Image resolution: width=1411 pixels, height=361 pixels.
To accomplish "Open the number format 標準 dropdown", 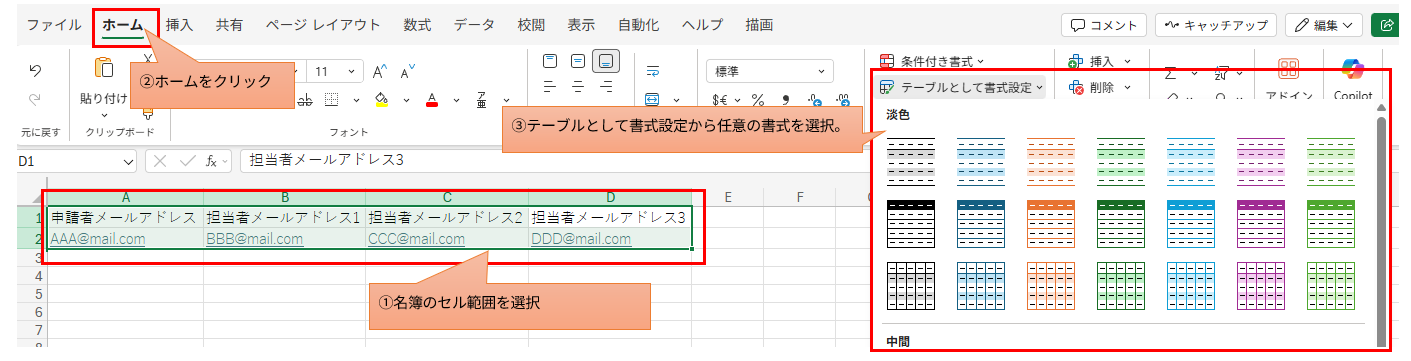I will pos(769,71).
